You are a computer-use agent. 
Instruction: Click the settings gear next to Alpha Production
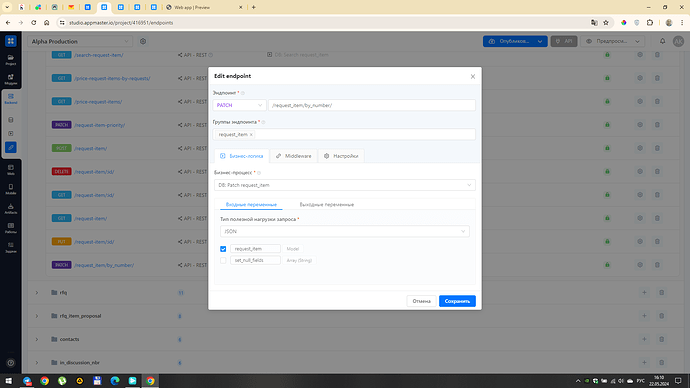pyautogui.click(x=143, y=41)
